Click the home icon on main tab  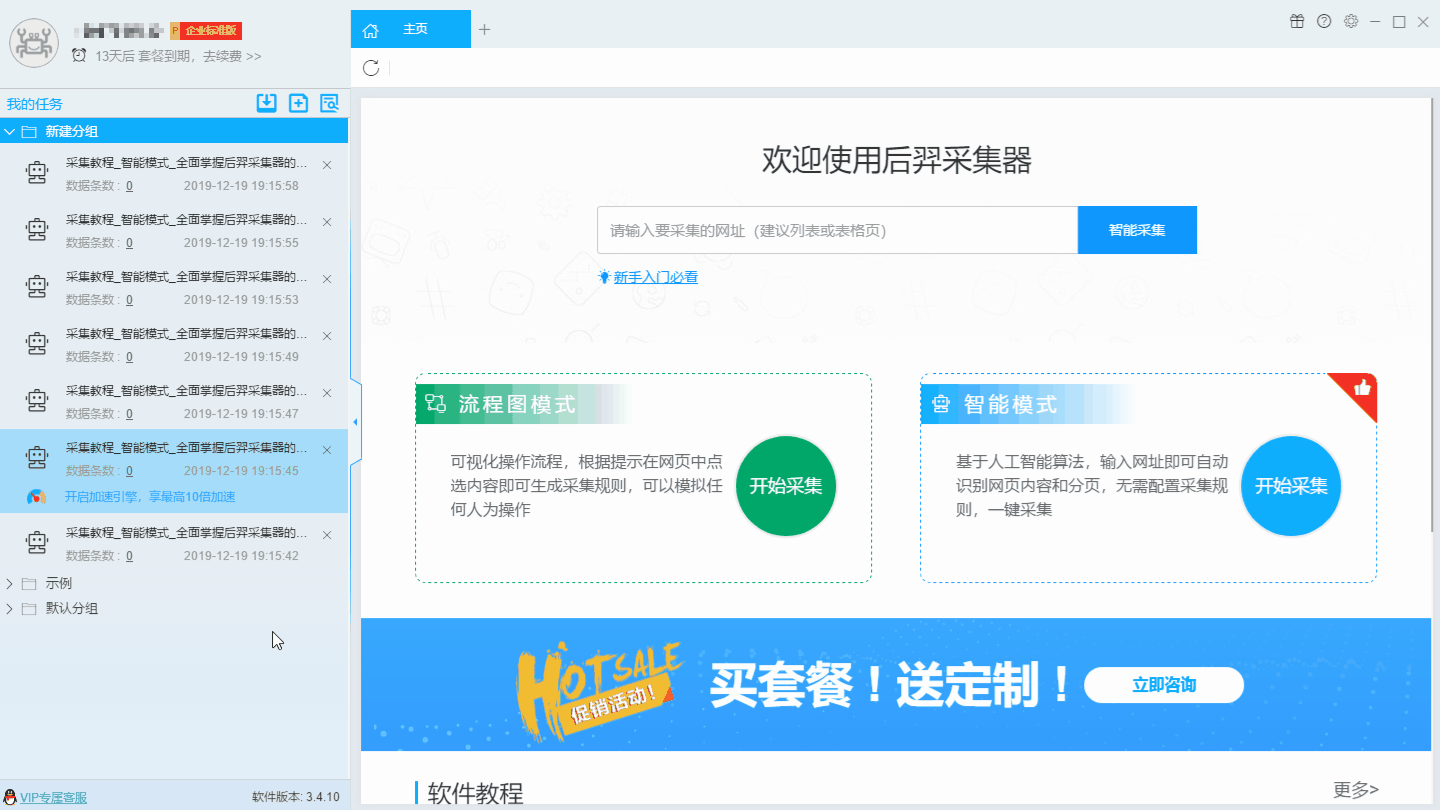[x=371, y=30]
